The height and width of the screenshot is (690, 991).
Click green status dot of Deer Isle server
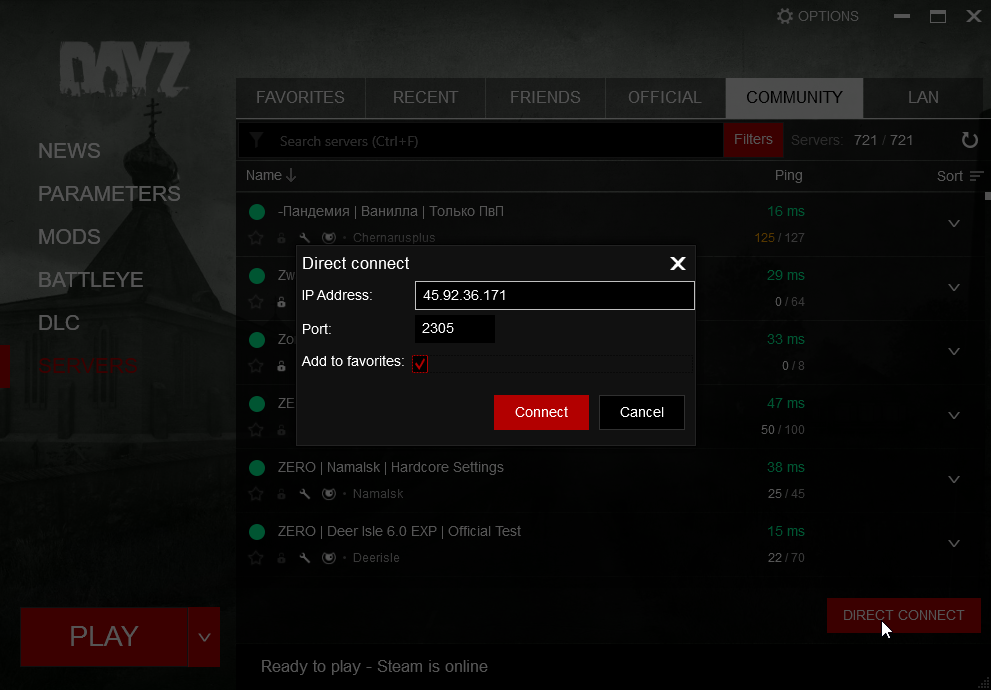[x=257, y=531]
